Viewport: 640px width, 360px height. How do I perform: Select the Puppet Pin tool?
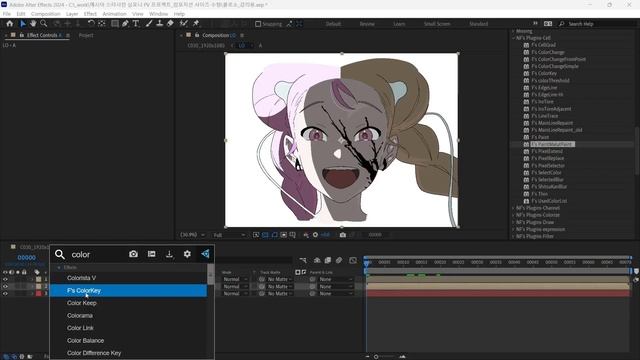(196, 24)
